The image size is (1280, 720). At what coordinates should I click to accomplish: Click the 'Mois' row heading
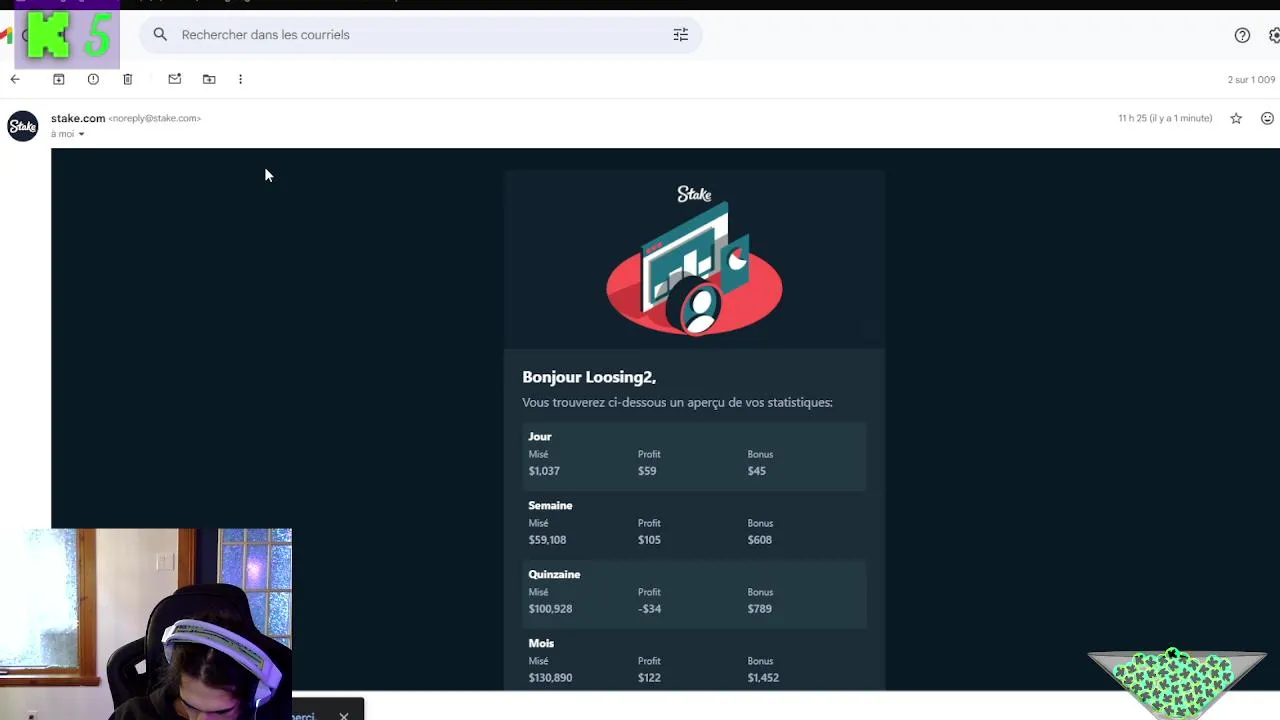click(x=541, y=644)
